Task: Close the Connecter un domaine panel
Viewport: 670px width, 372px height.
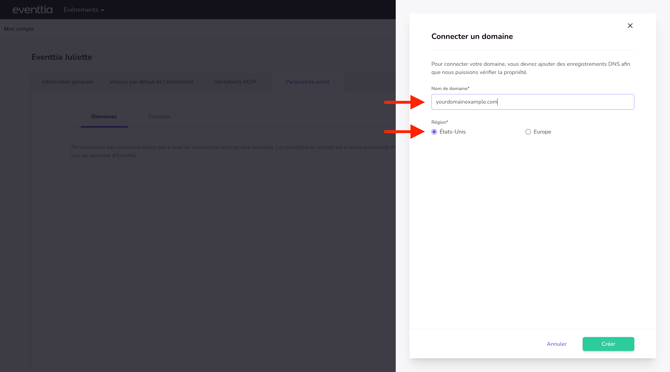Action: (x=630, y=26)
